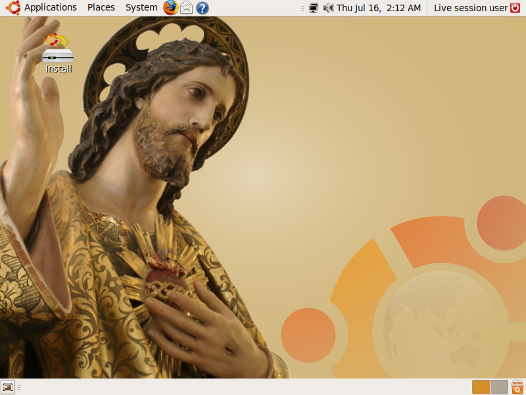Open Evolution mail launcher icon
The width and height of the screenshot is (526, 395).
pyautogui.click(x=187, y=8)
